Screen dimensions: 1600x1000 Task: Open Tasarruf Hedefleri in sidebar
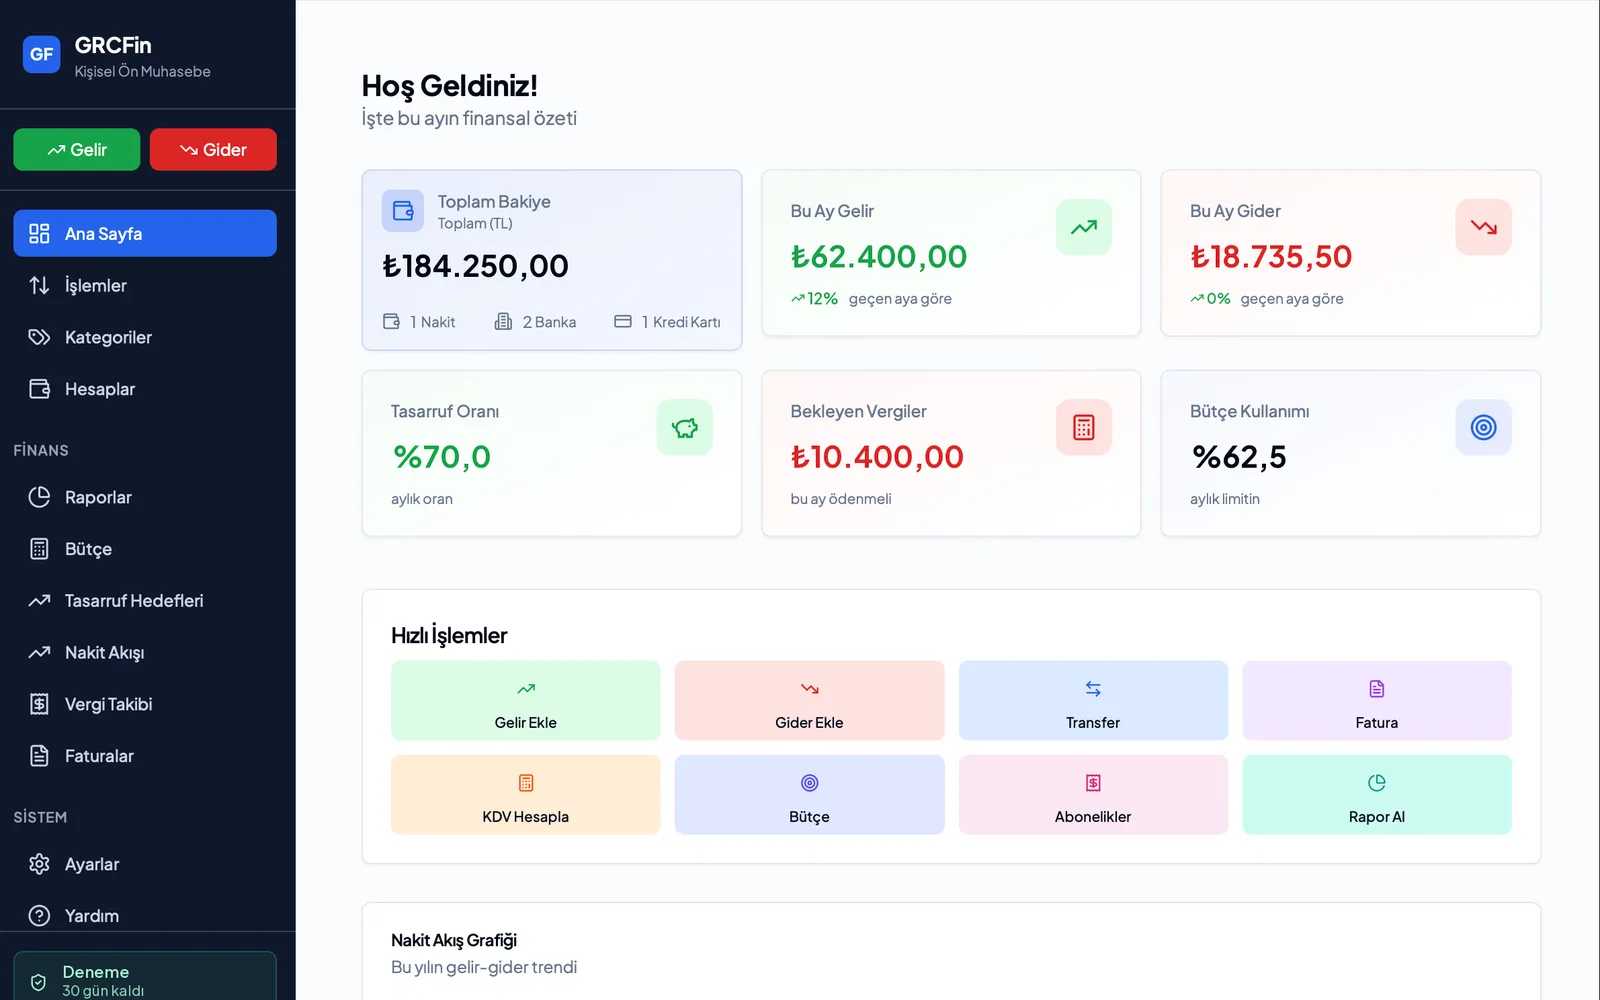tap(145, 601)
